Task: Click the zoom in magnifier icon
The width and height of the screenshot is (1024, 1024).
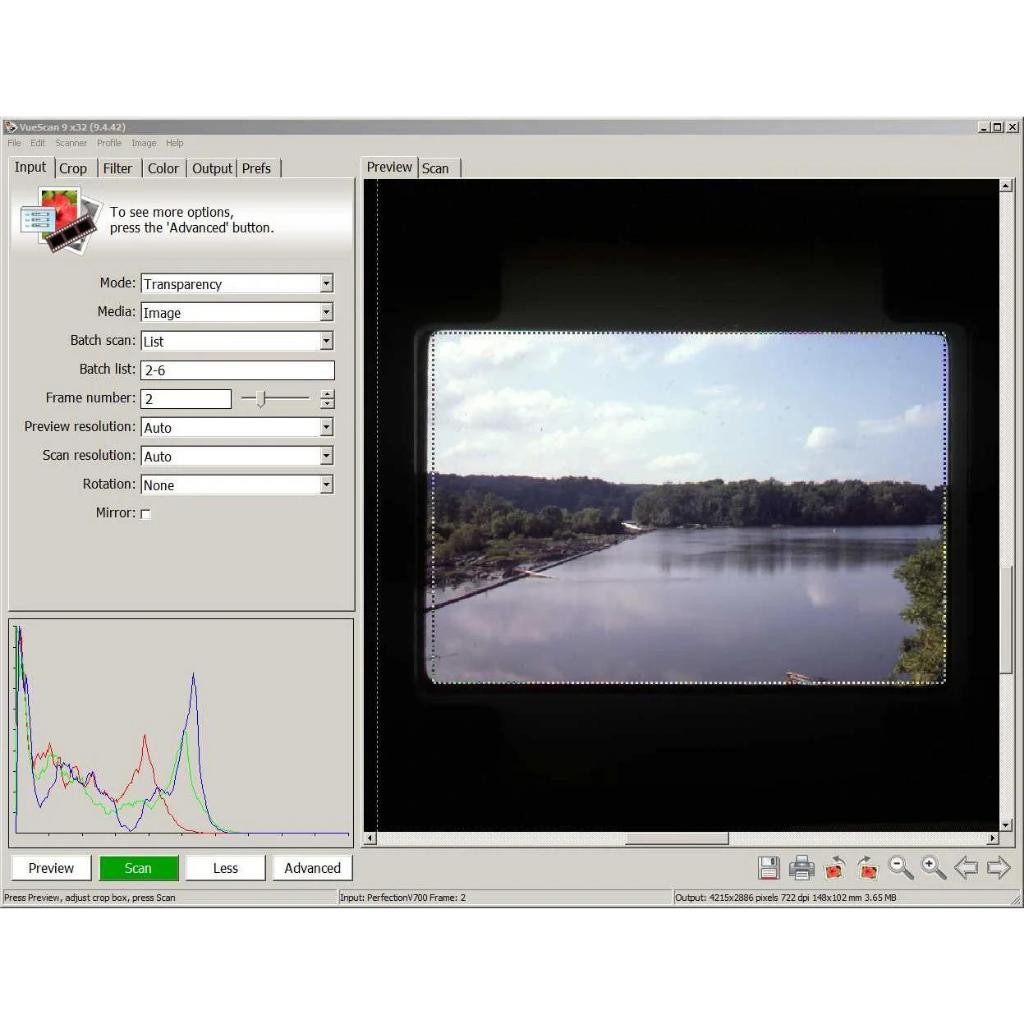Action: pos(933,868)
